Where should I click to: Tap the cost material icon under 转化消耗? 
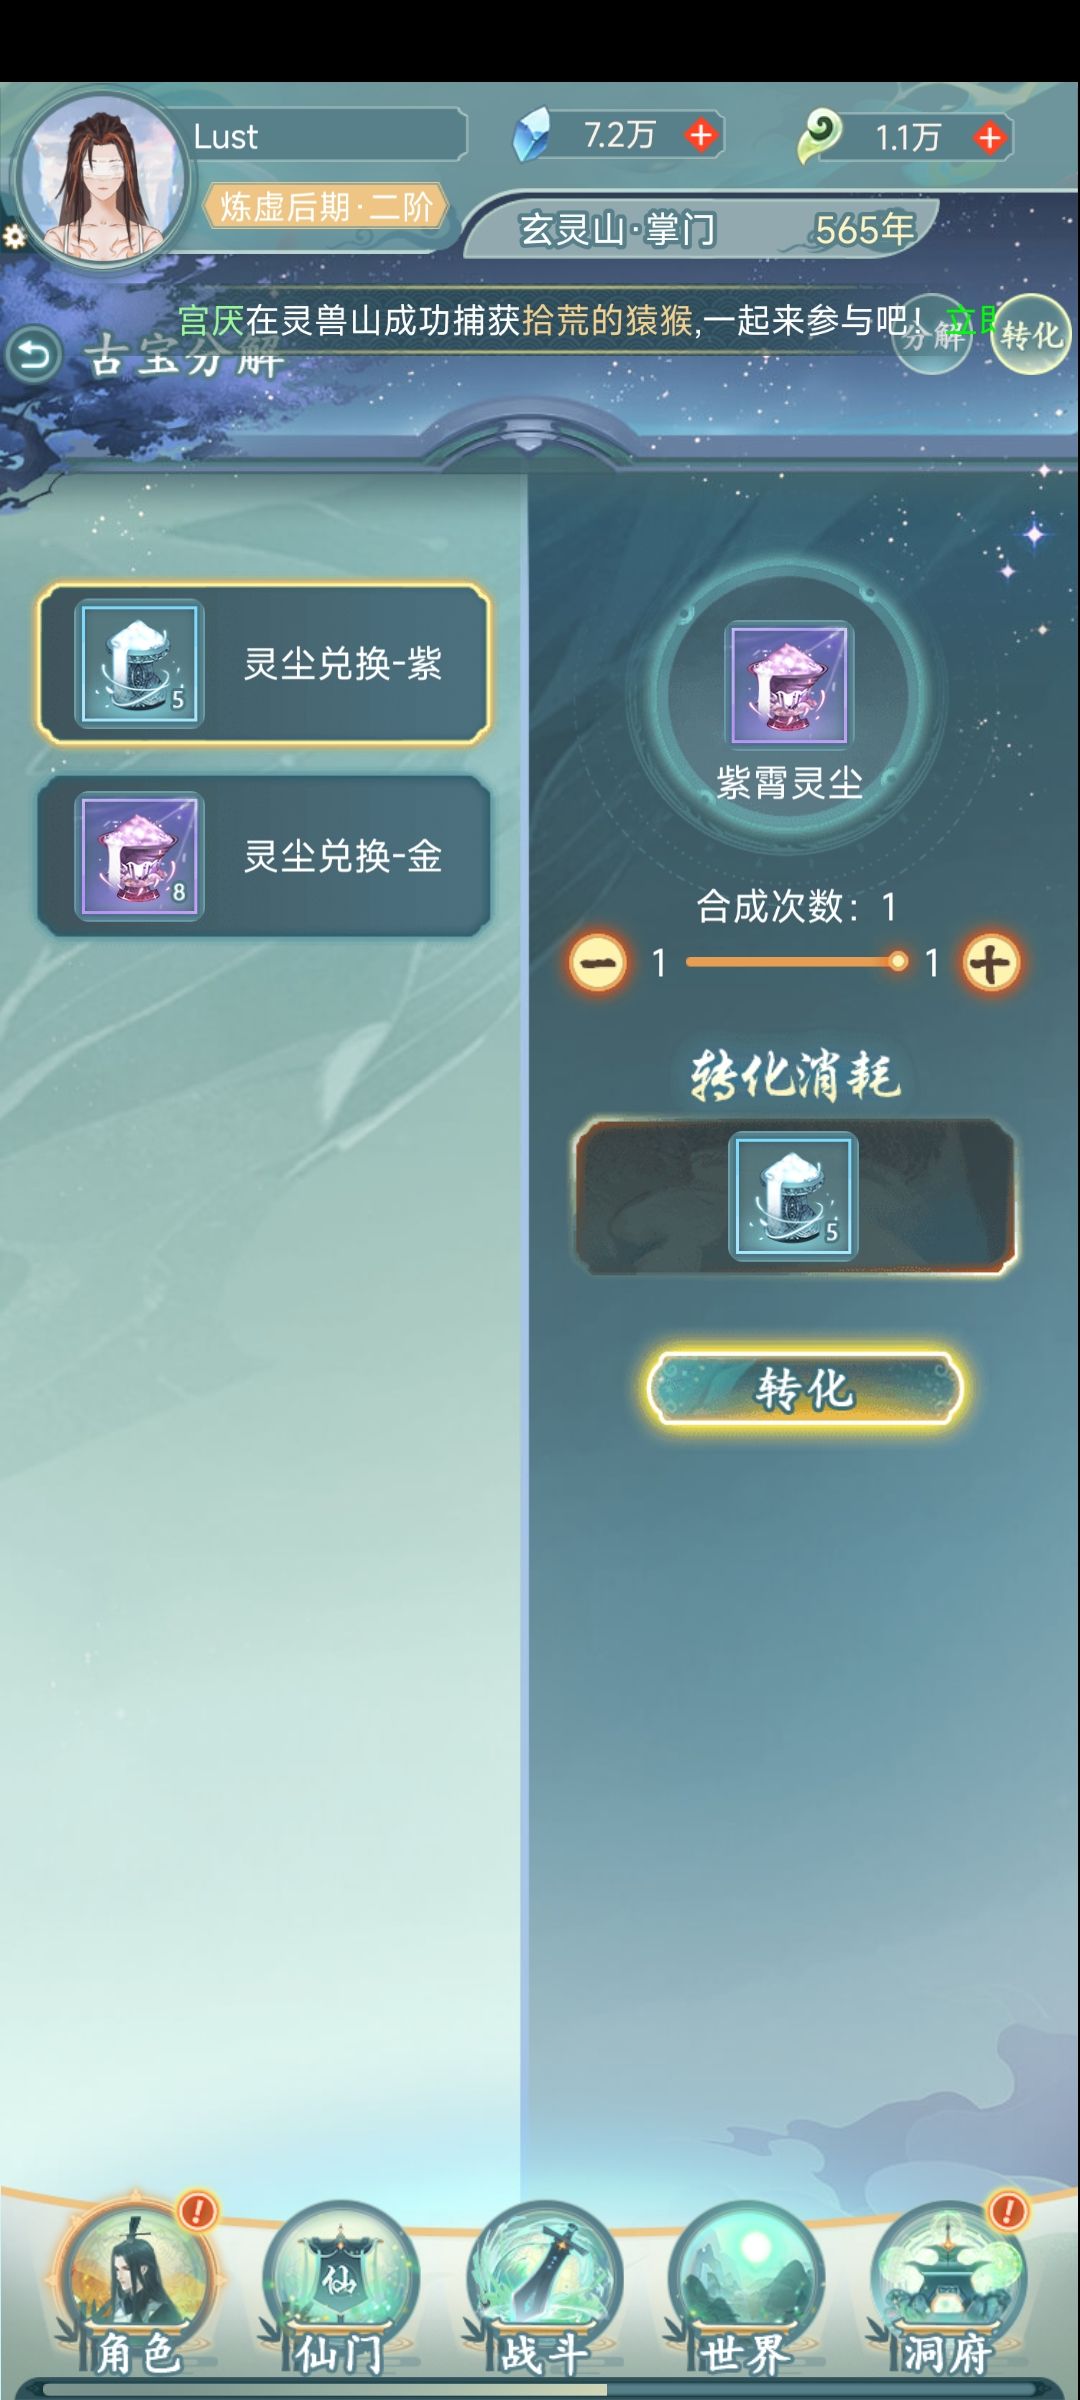click(x=793, y=1196)
